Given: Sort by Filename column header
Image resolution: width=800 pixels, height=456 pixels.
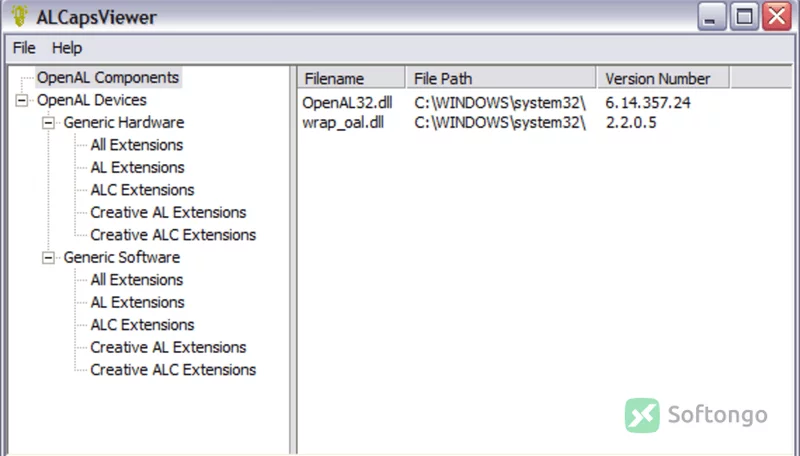Looking at the screenshot, I should point(351,78).
